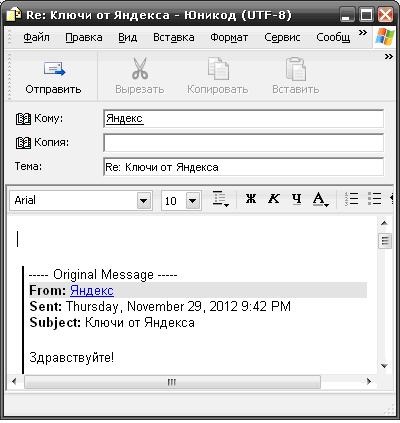Click the Вырезать scissors icon
The height and width of the screenshot is (423, 400).
tap(140, 68)
